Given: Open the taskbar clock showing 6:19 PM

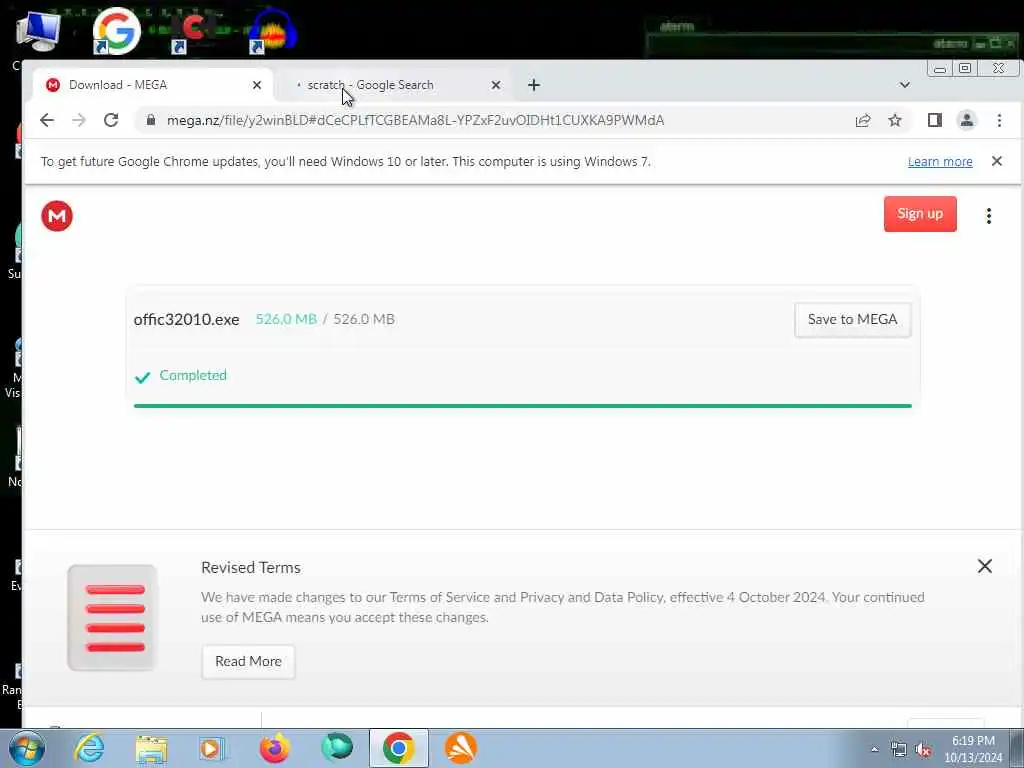Looking at the screenshot, I should pyautogui.click(x=973, y=749).
